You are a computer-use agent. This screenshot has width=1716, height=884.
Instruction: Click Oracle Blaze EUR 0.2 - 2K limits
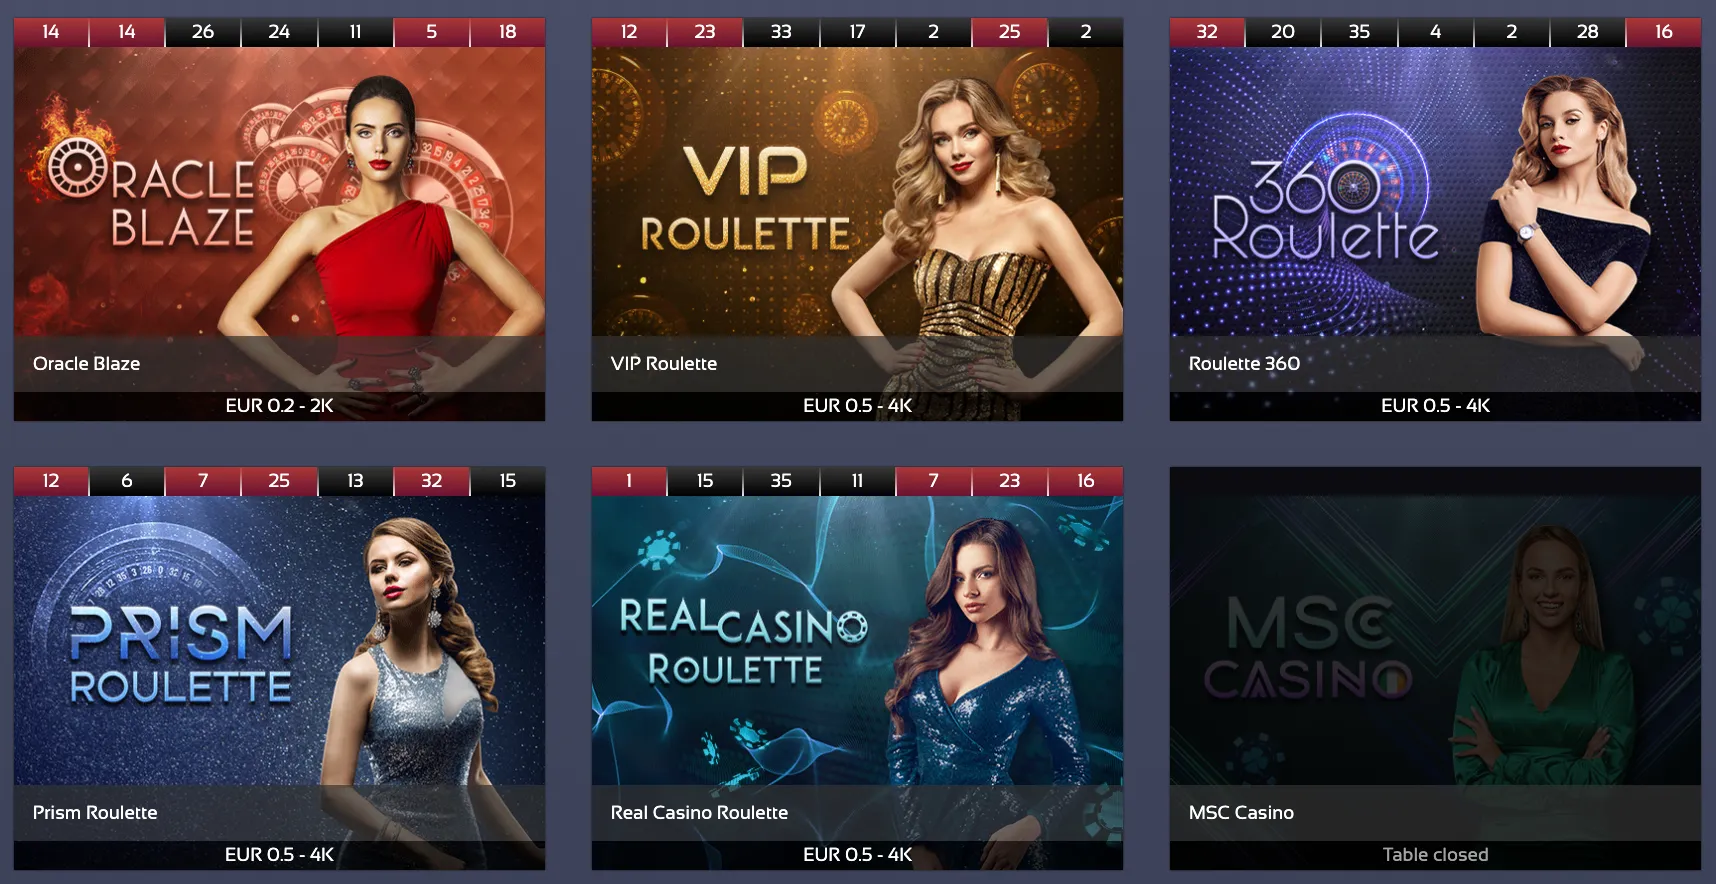(x=279, y=406)
